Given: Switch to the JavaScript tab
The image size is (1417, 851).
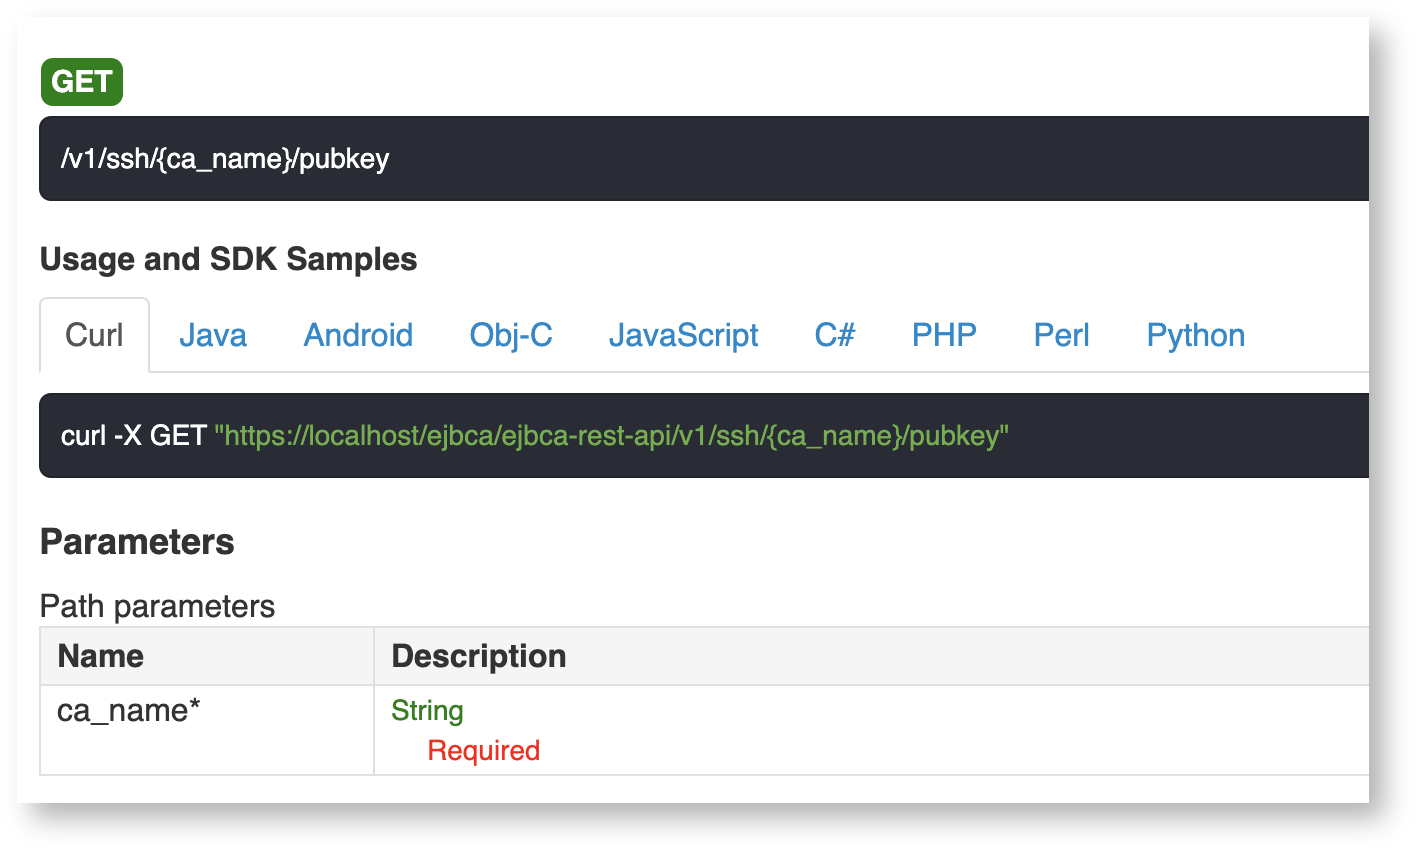Looking at the screenshot, I should coord(683,335).
